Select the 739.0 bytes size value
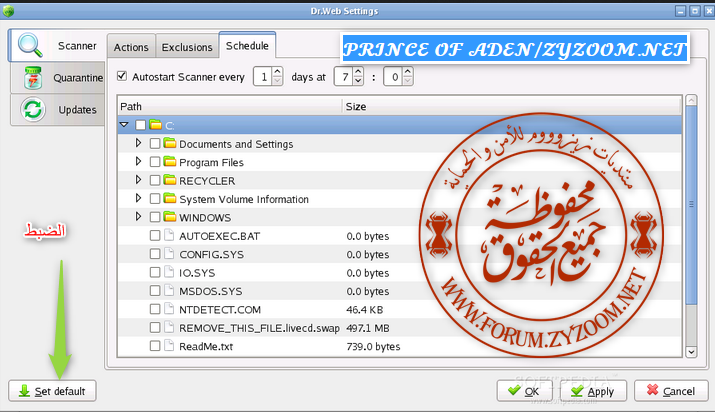715x412 pixels. click(373, 346)
